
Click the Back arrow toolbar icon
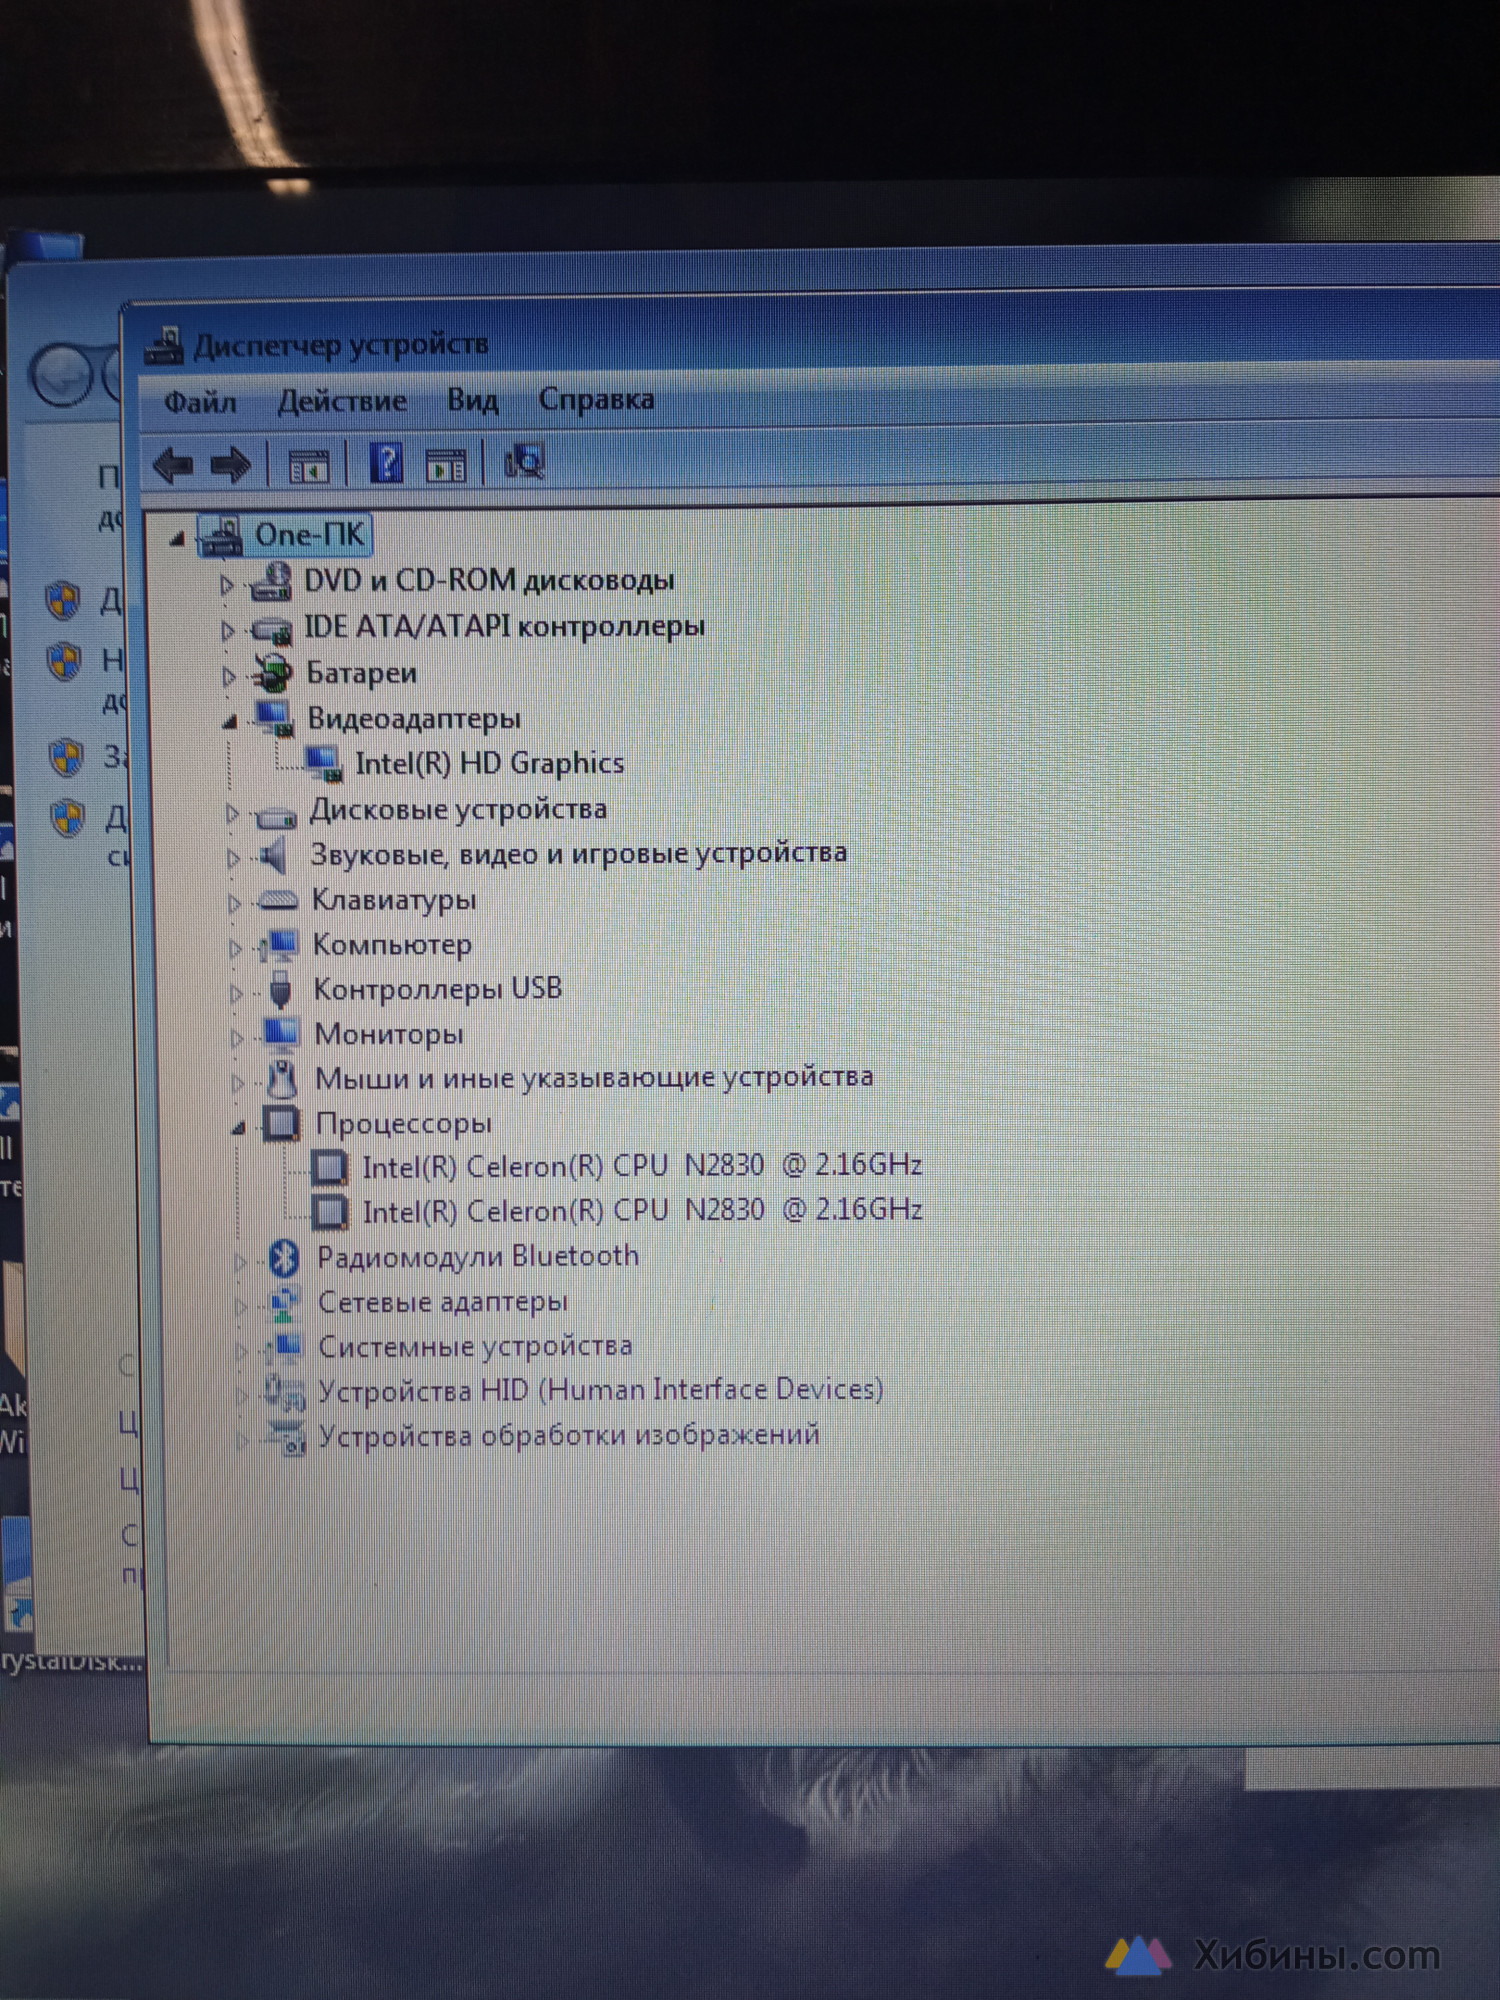174,466
